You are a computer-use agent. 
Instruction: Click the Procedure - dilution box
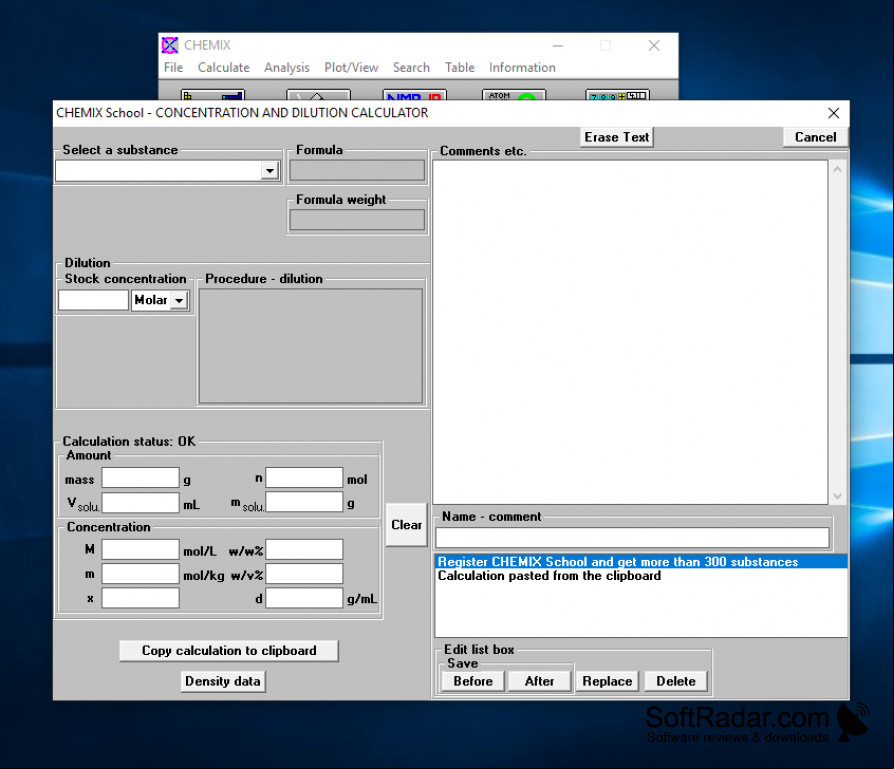[x=311, y=345]
